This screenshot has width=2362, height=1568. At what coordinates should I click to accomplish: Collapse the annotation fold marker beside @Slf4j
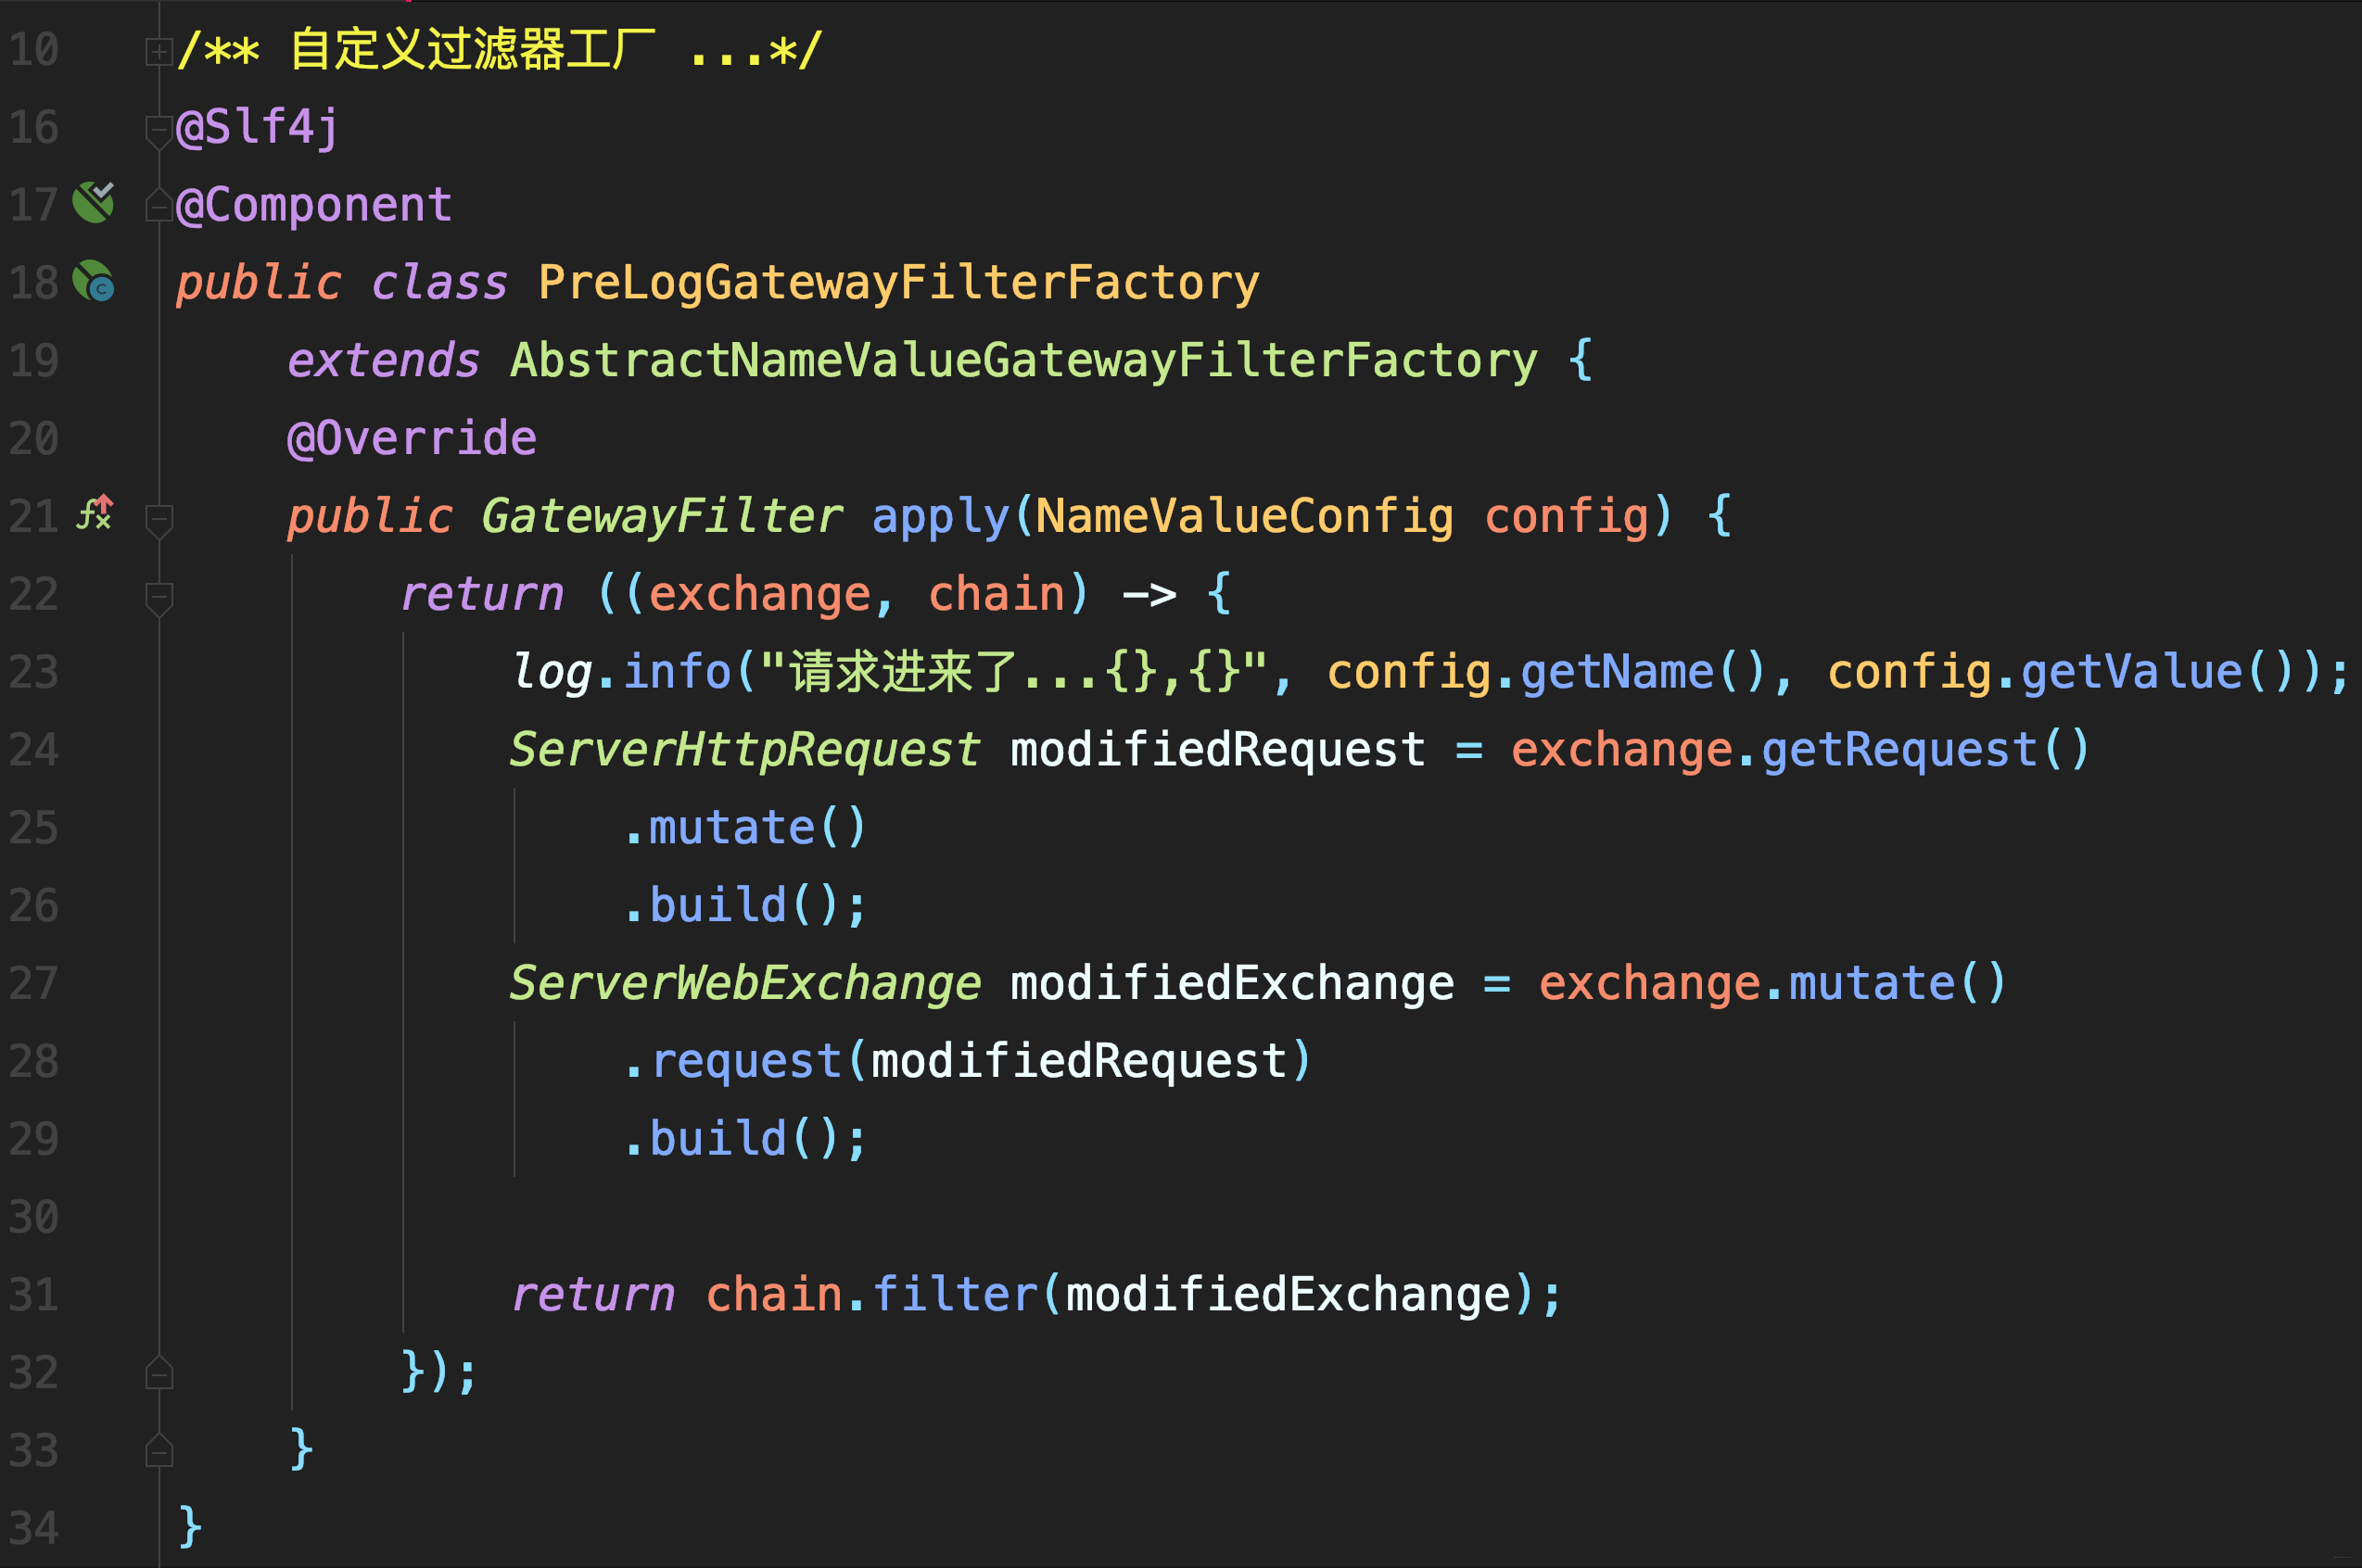[x=158, y=129]
